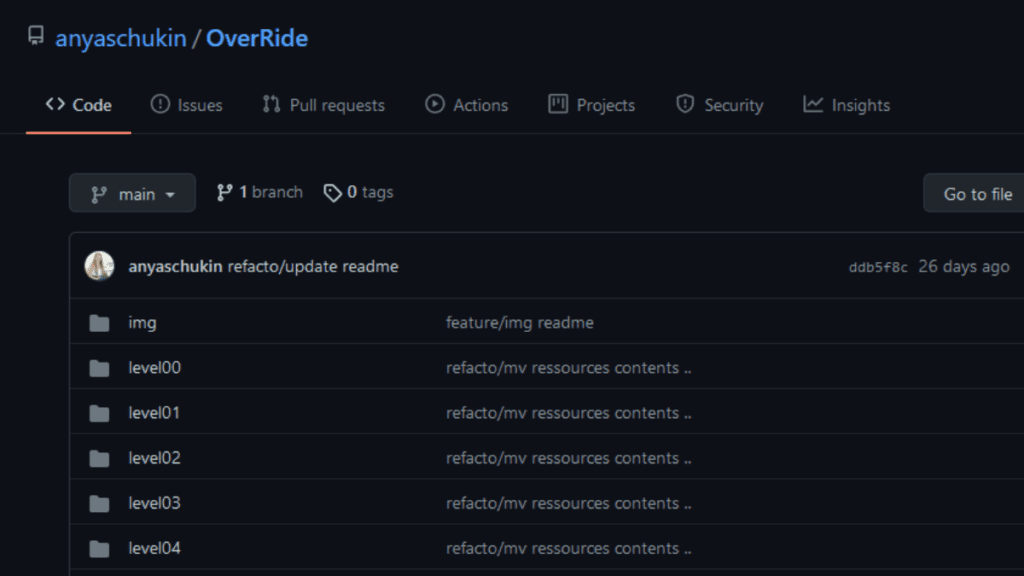Expand the main branch dropdown
Screen dimensions: 1024x576
pos(133,193)
